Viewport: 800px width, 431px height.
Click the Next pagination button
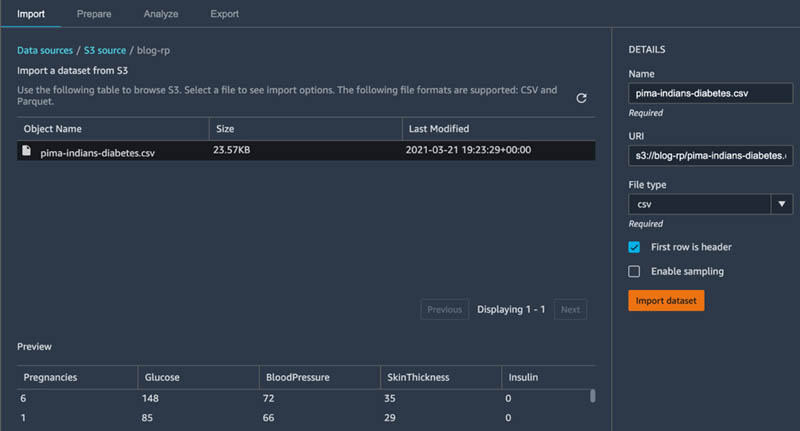pos(570,310)
